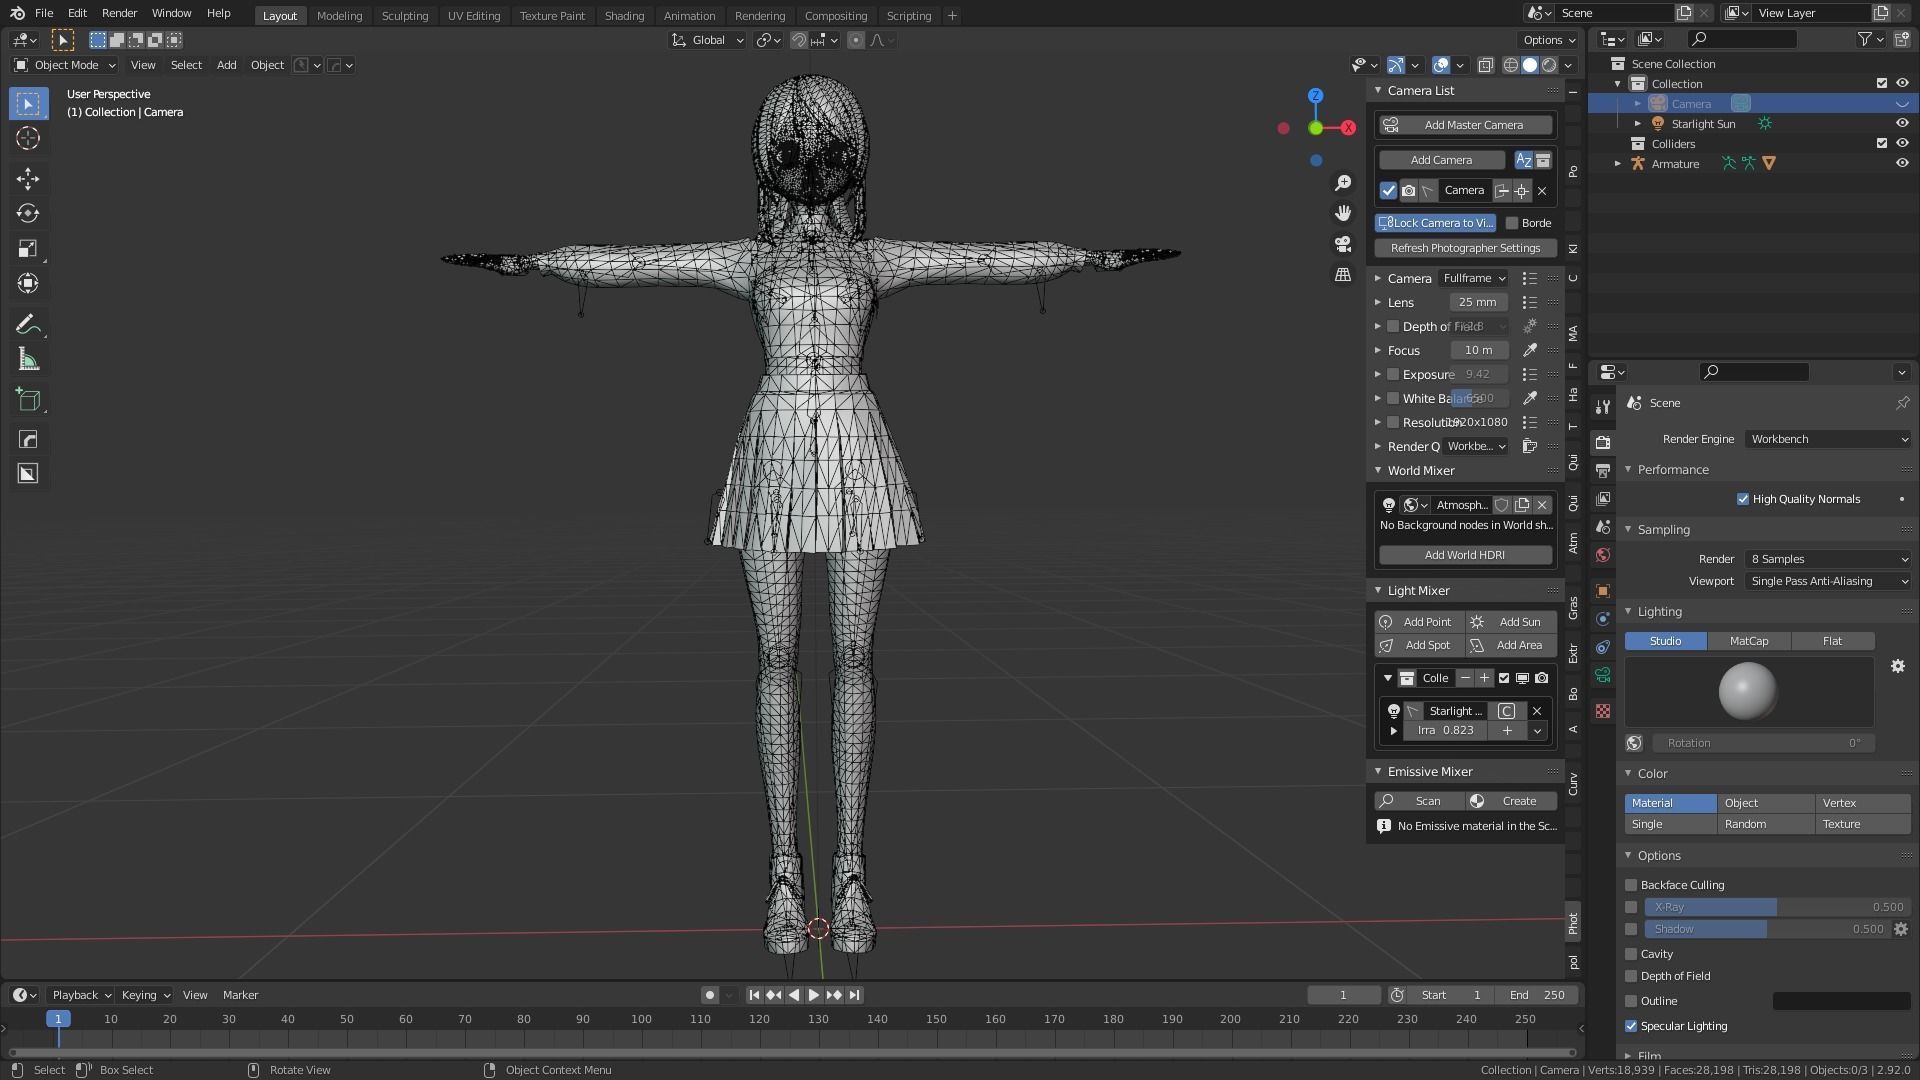Switch to the Modeling workspace tab
The width and height of the screenshot is (1920, 1080).
[x=339, y=16]
